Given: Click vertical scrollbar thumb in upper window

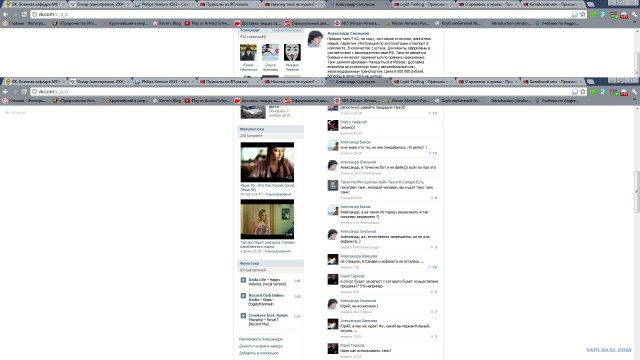Looking at the screenshot, I should 636,64.
